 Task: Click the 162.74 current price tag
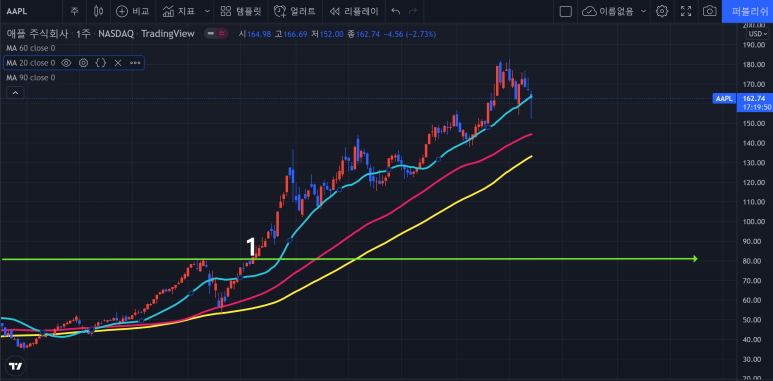point(755,99)
